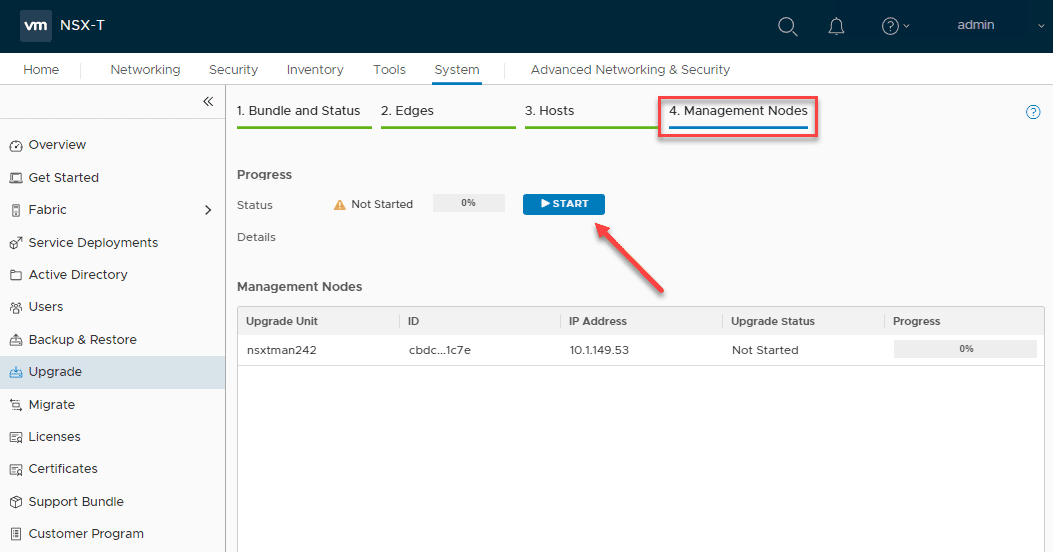Viewport: 1053px width, 552px height.
Task: Click the Upgrade sidebar icon
Action: click(15, 372)
